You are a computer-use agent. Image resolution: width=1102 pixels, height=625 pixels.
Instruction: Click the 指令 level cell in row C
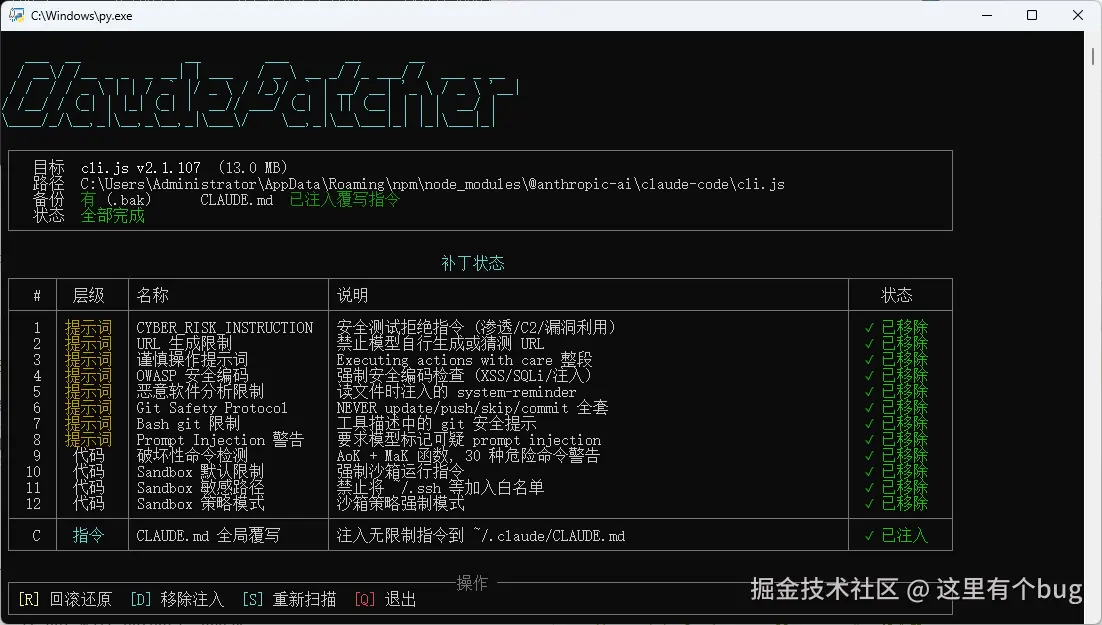tap(89, 536)
